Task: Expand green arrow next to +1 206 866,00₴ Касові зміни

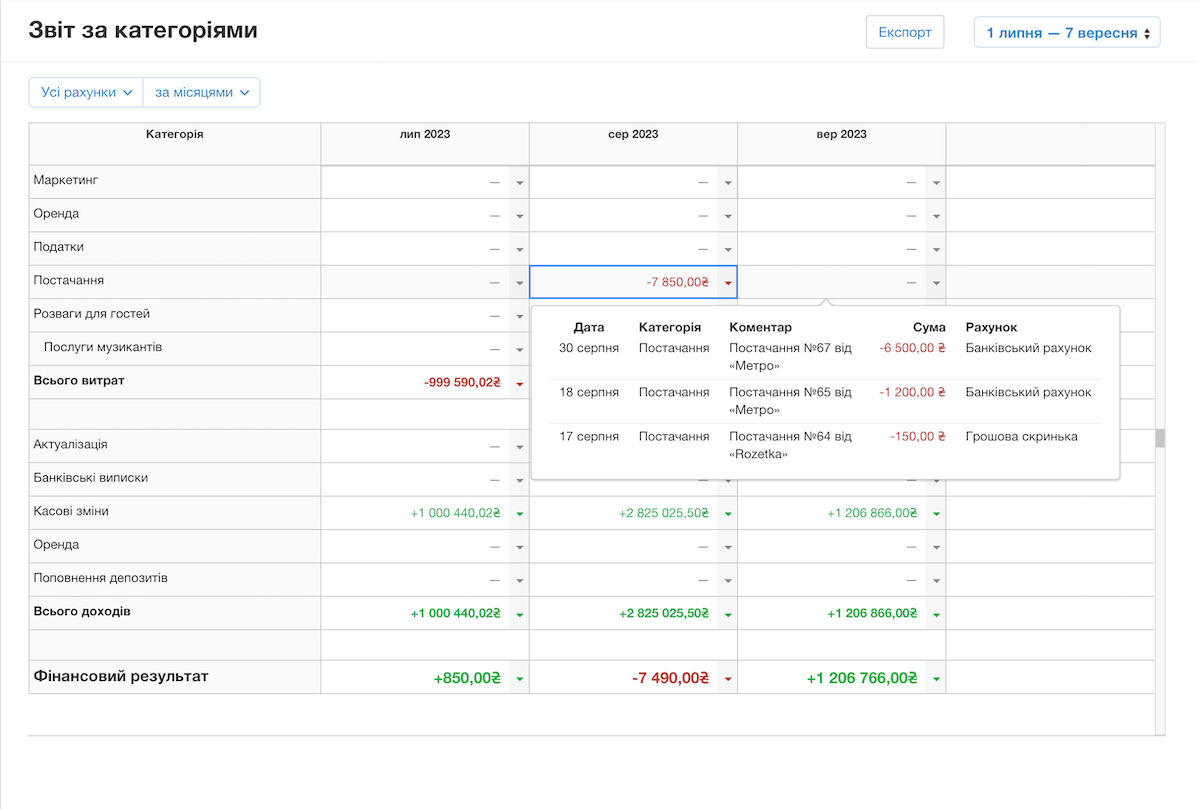Action: tap(936, 513)
